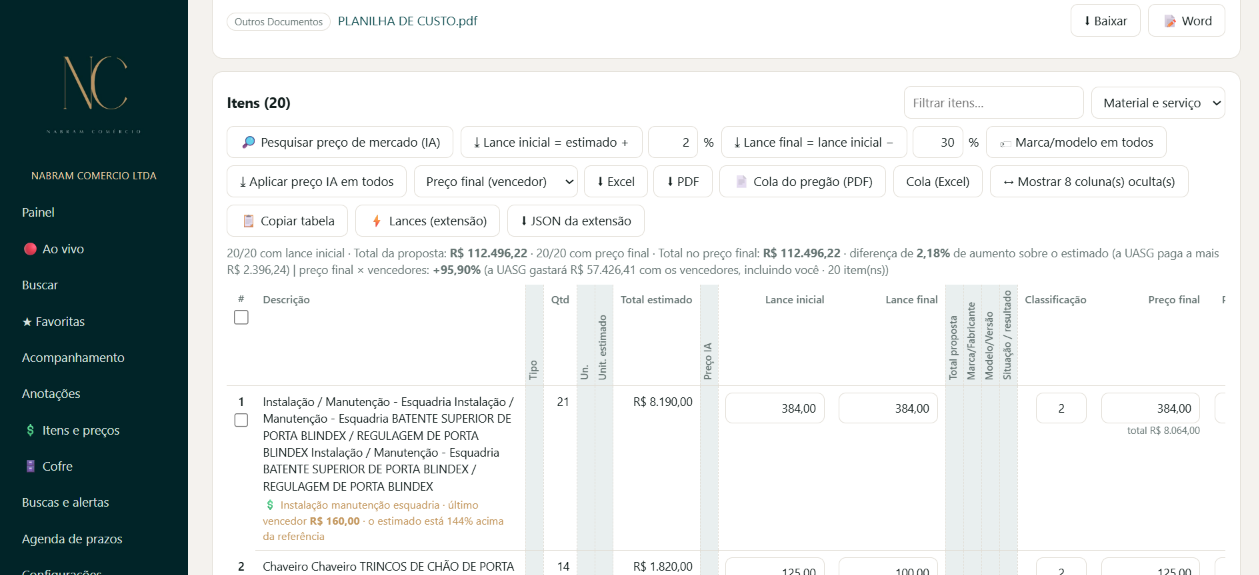The image size is (1259, 575).
Task: Click item 1 Lance inicial field 384,00
Action: pos(775,408)
